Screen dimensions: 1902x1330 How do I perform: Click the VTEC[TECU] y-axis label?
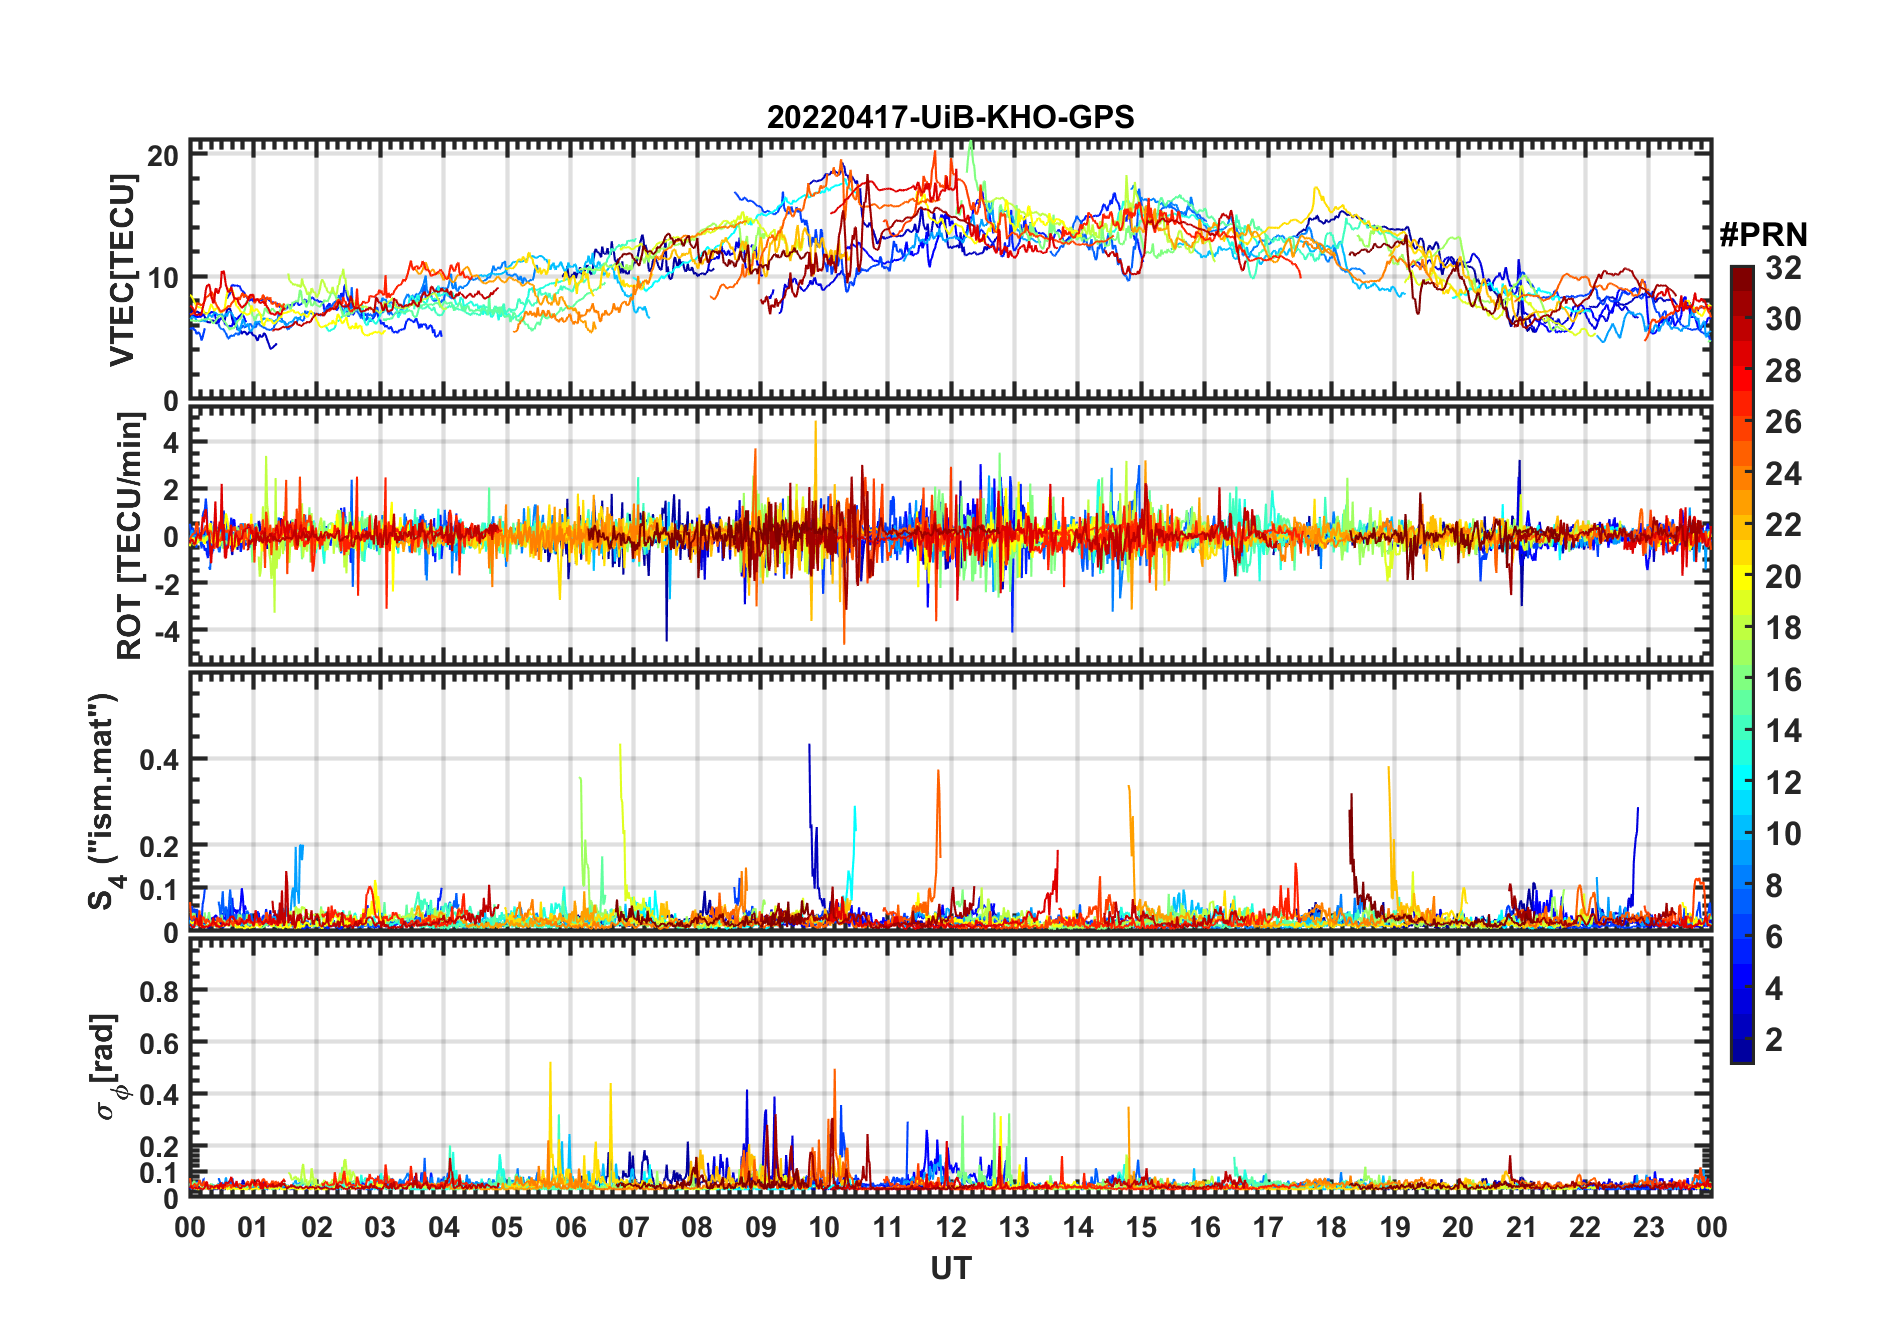[x=122, y=270]
